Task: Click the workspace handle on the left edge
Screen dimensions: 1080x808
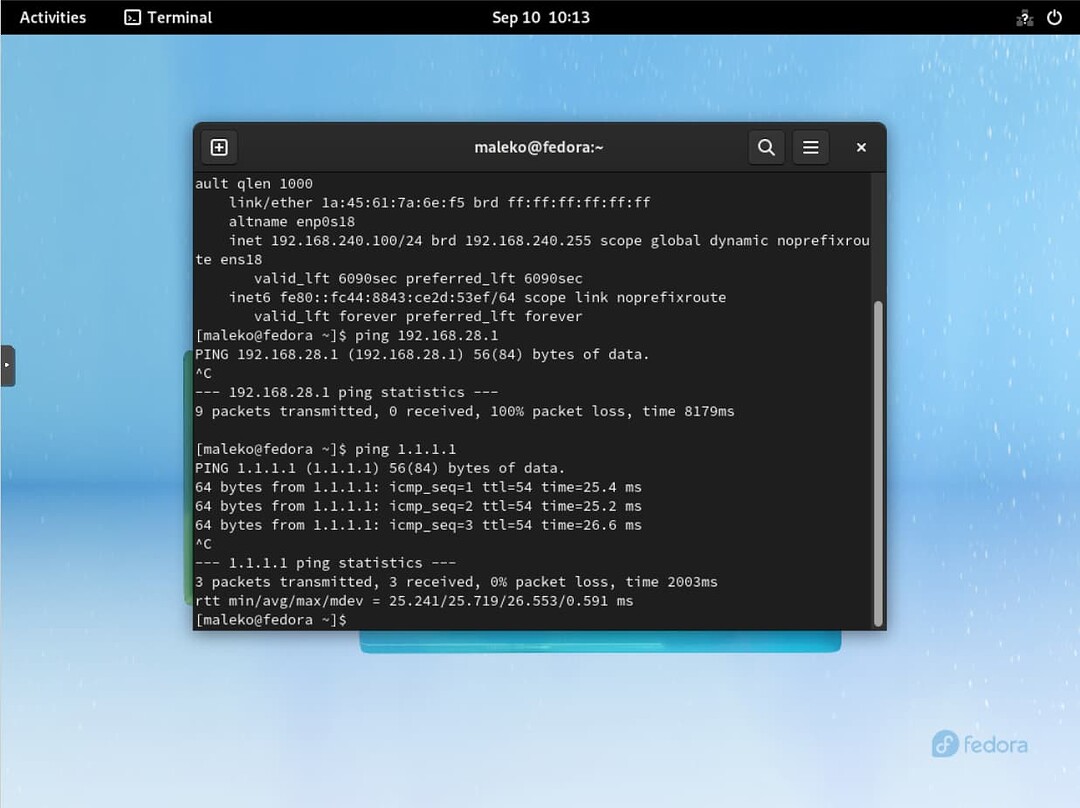Action: (7, 365)
